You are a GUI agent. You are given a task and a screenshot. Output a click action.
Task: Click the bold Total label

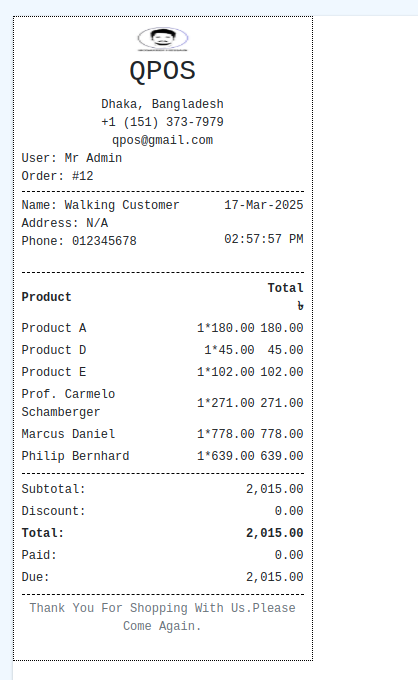click(x=43, y=533)
